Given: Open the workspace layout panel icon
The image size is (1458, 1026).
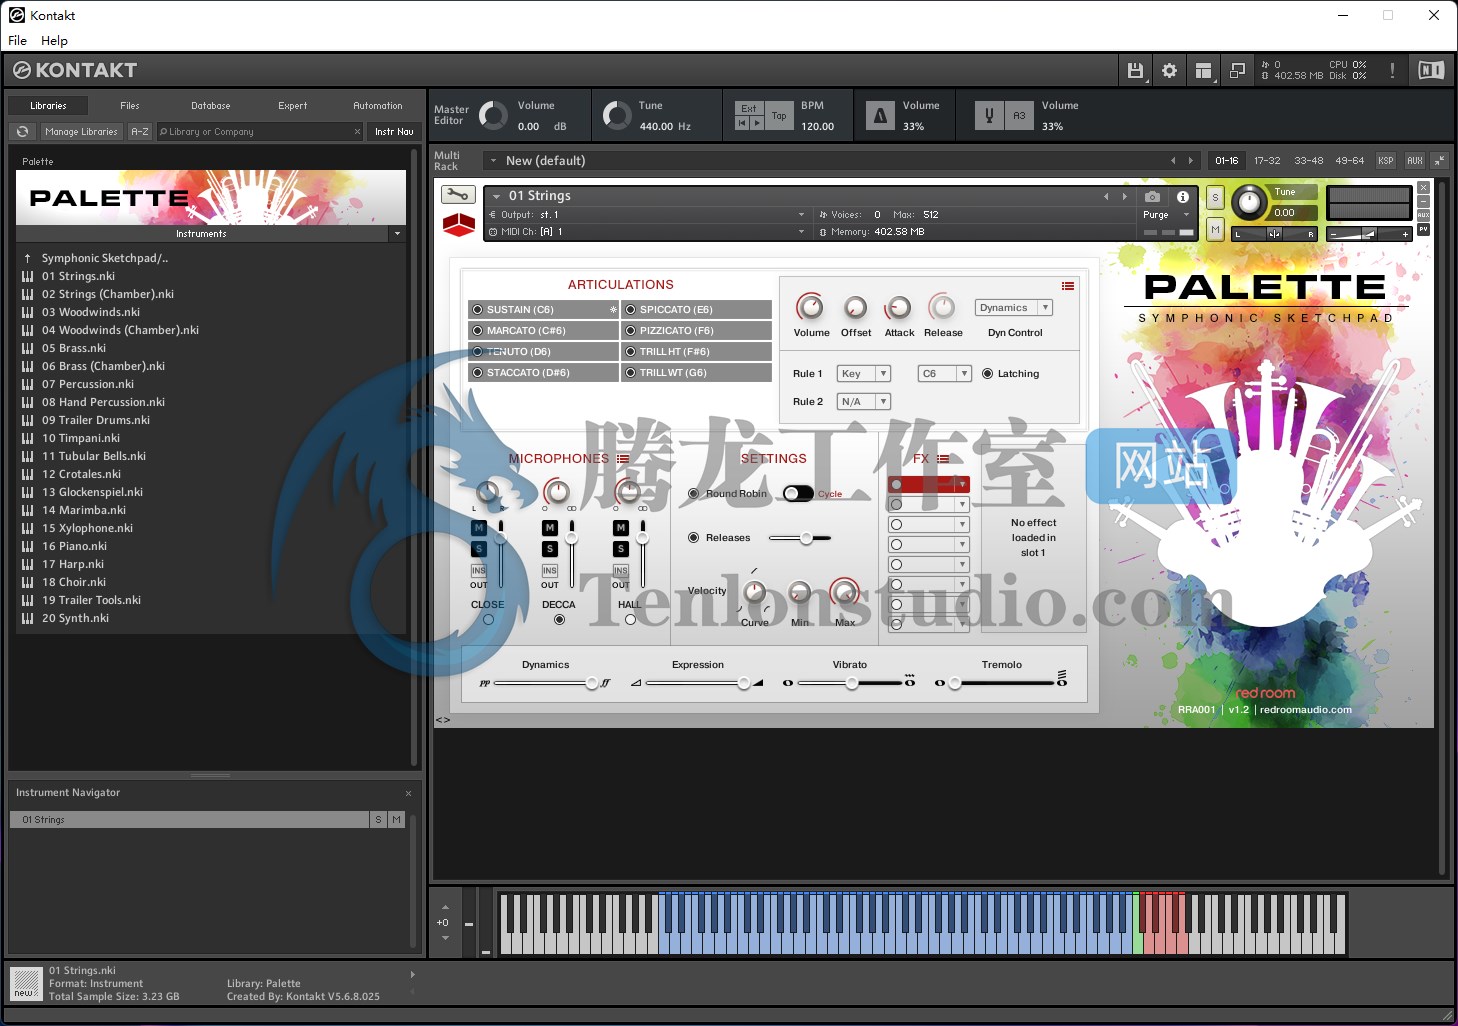Looking at the screenshot, I should pos(1204,70).
